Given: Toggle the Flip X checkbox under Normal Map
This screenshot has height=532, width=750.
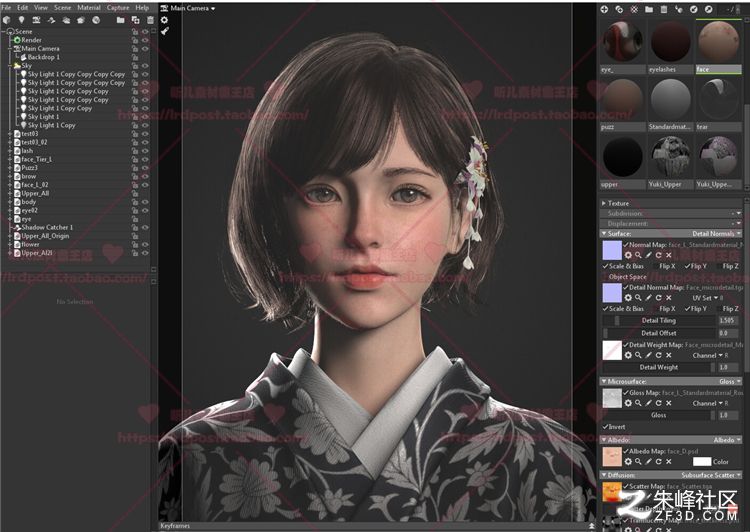Looking at the screenshot, I should [663, 266].
